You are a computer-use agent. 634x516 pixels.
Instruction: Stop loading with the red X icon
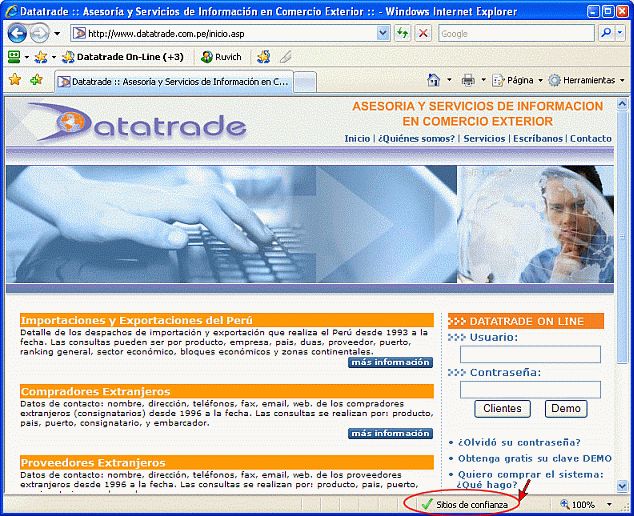423,33
